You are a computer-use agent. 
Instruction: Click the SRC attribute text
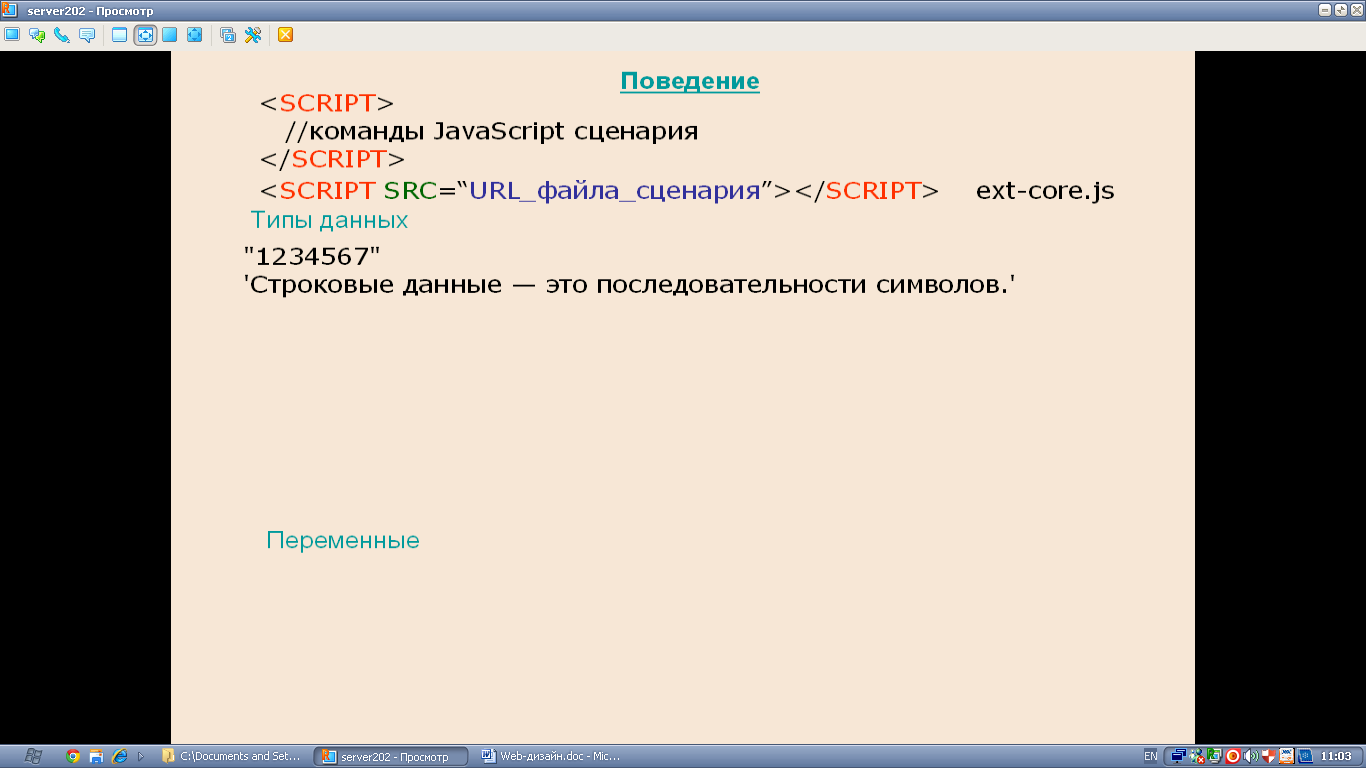tap(411, 191)
